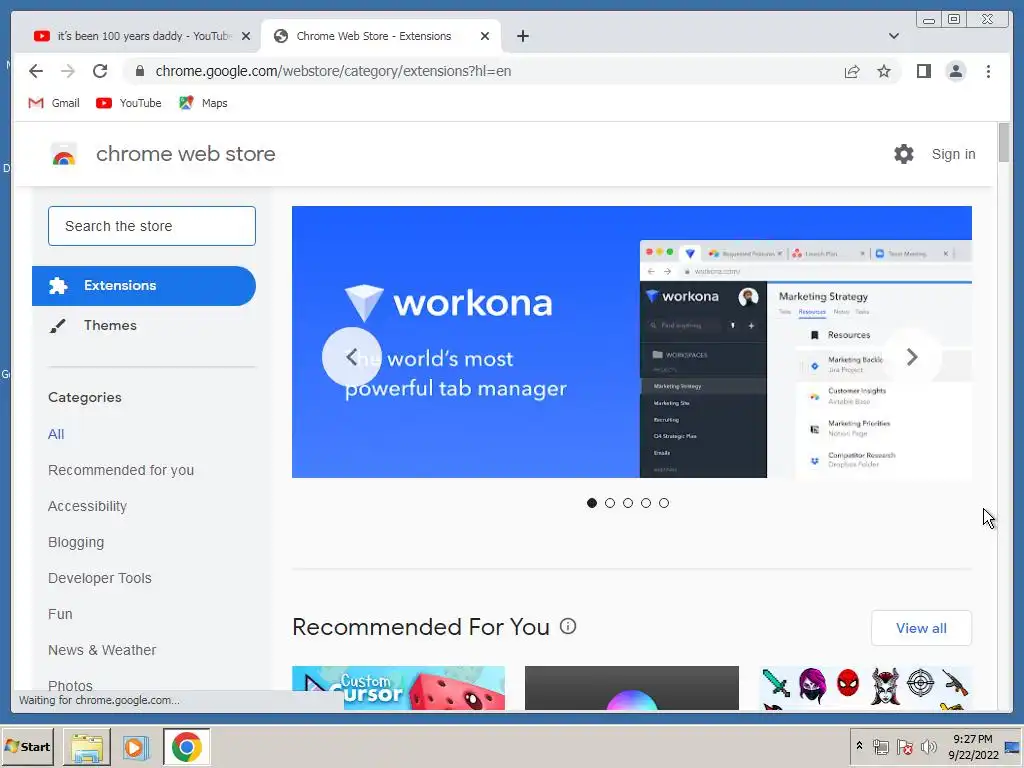The height and width of the screenshot is (768, 1024).
Task: Choose the Developer Tools category
Action: [100, 578]
